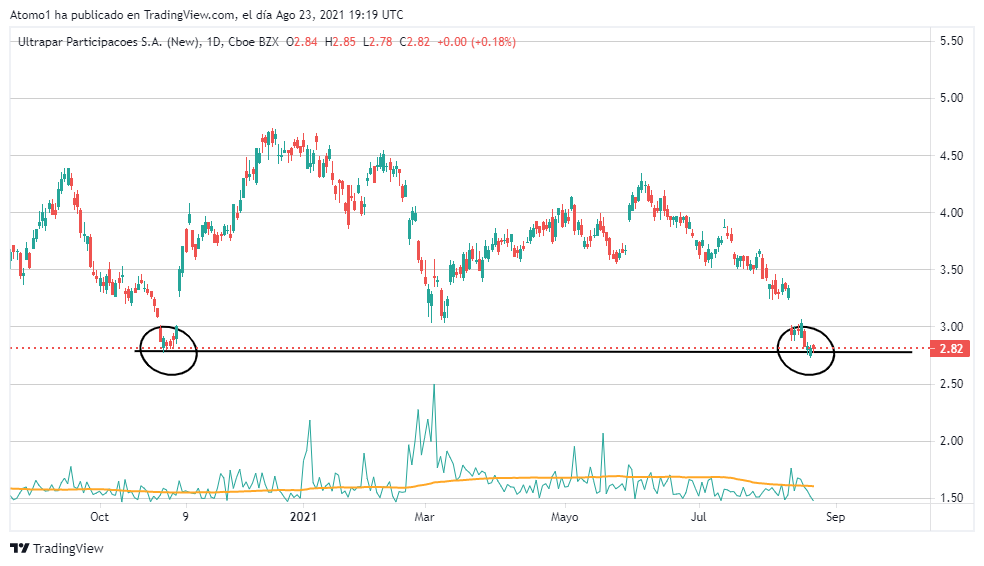
Task: Click the 4.50 price axis label
Action: [951, 156]
